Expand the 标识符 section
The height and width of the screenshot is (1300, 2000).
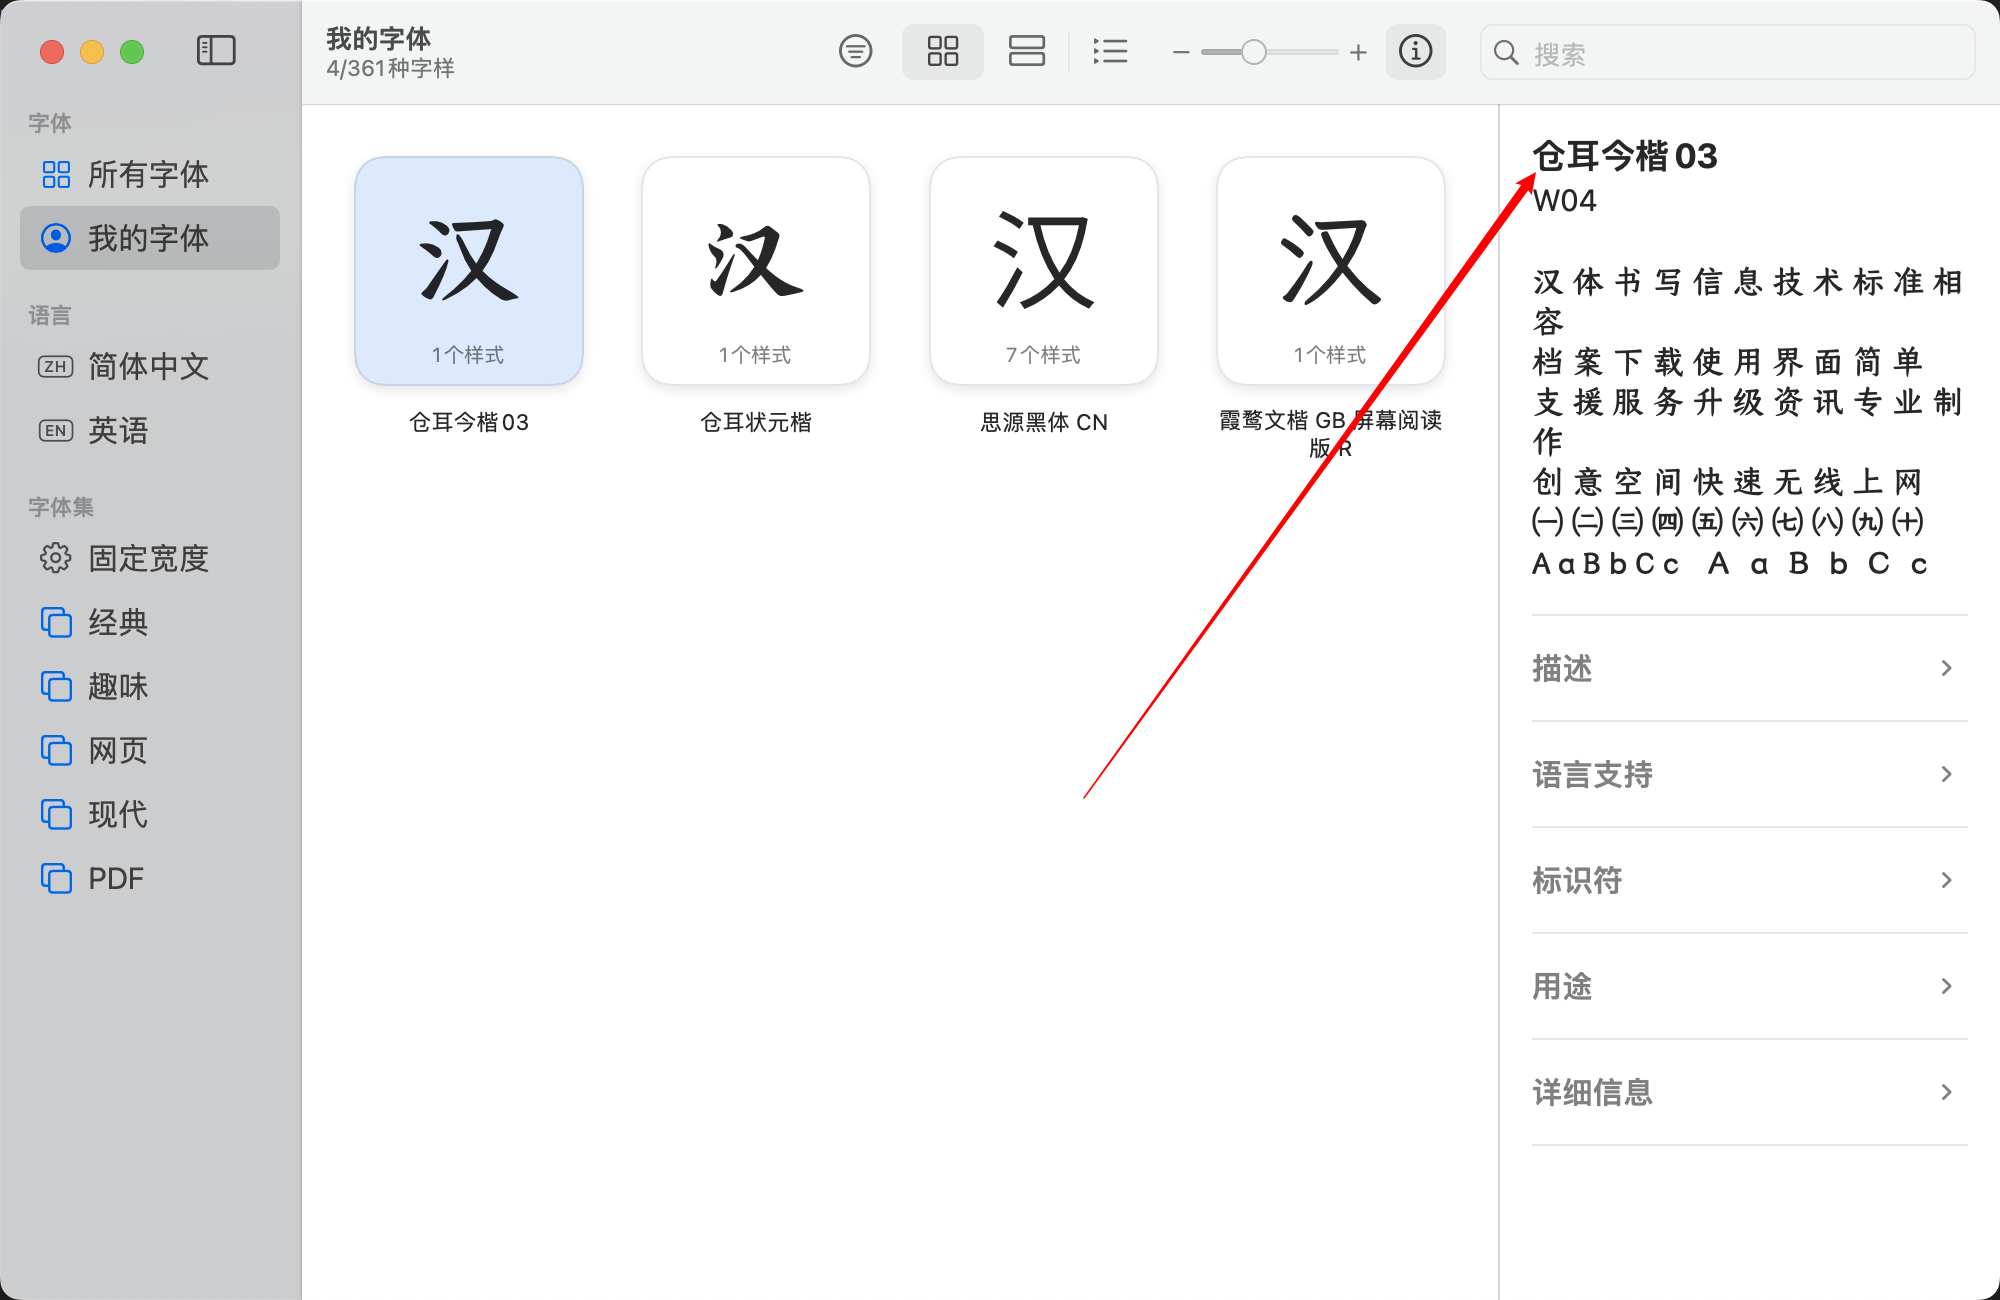click(1749, 880)
